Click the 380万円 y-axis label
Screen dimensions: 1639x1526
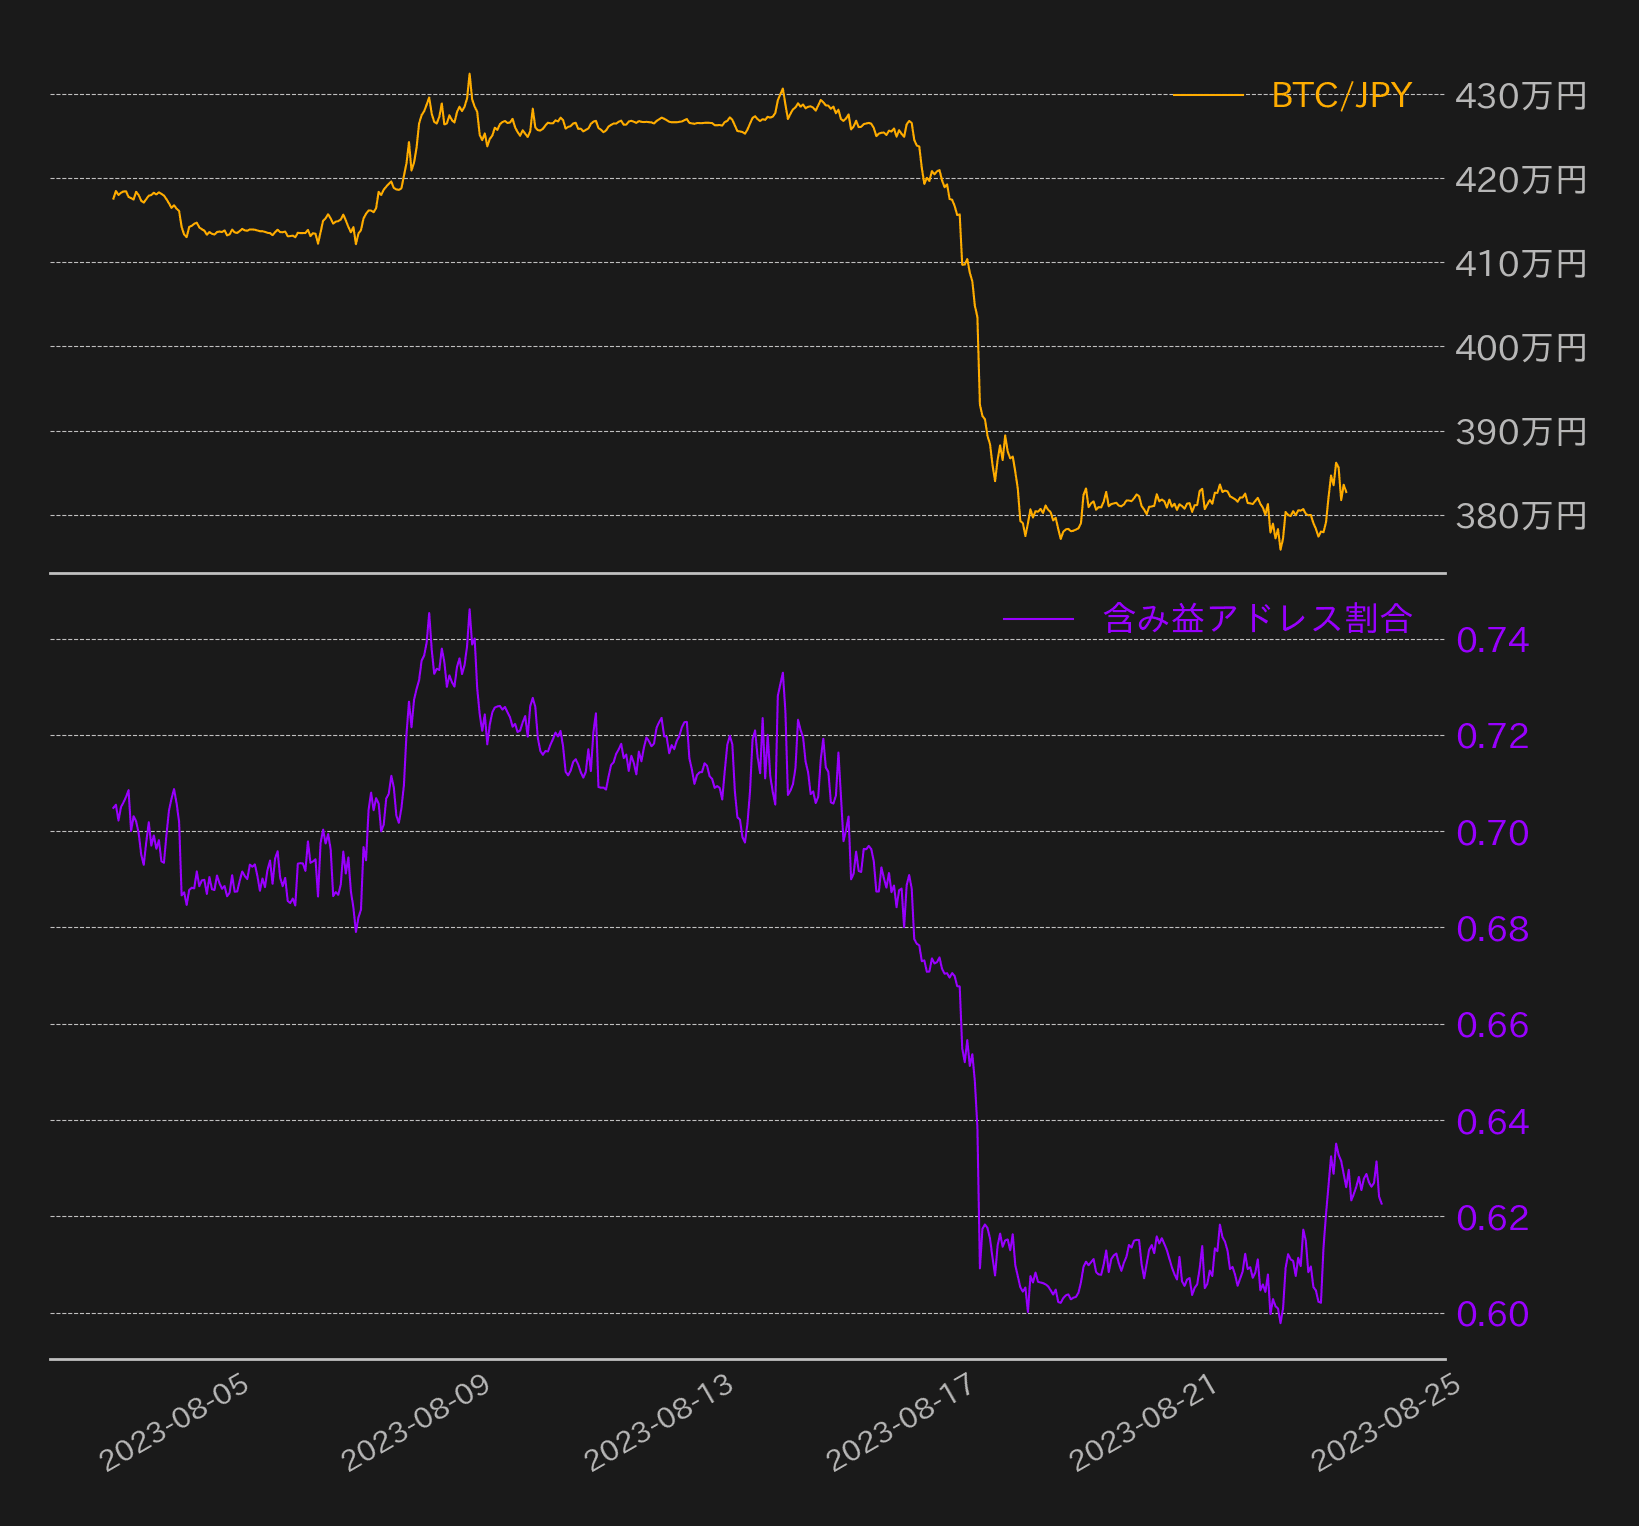click(x=1520, y=516)
